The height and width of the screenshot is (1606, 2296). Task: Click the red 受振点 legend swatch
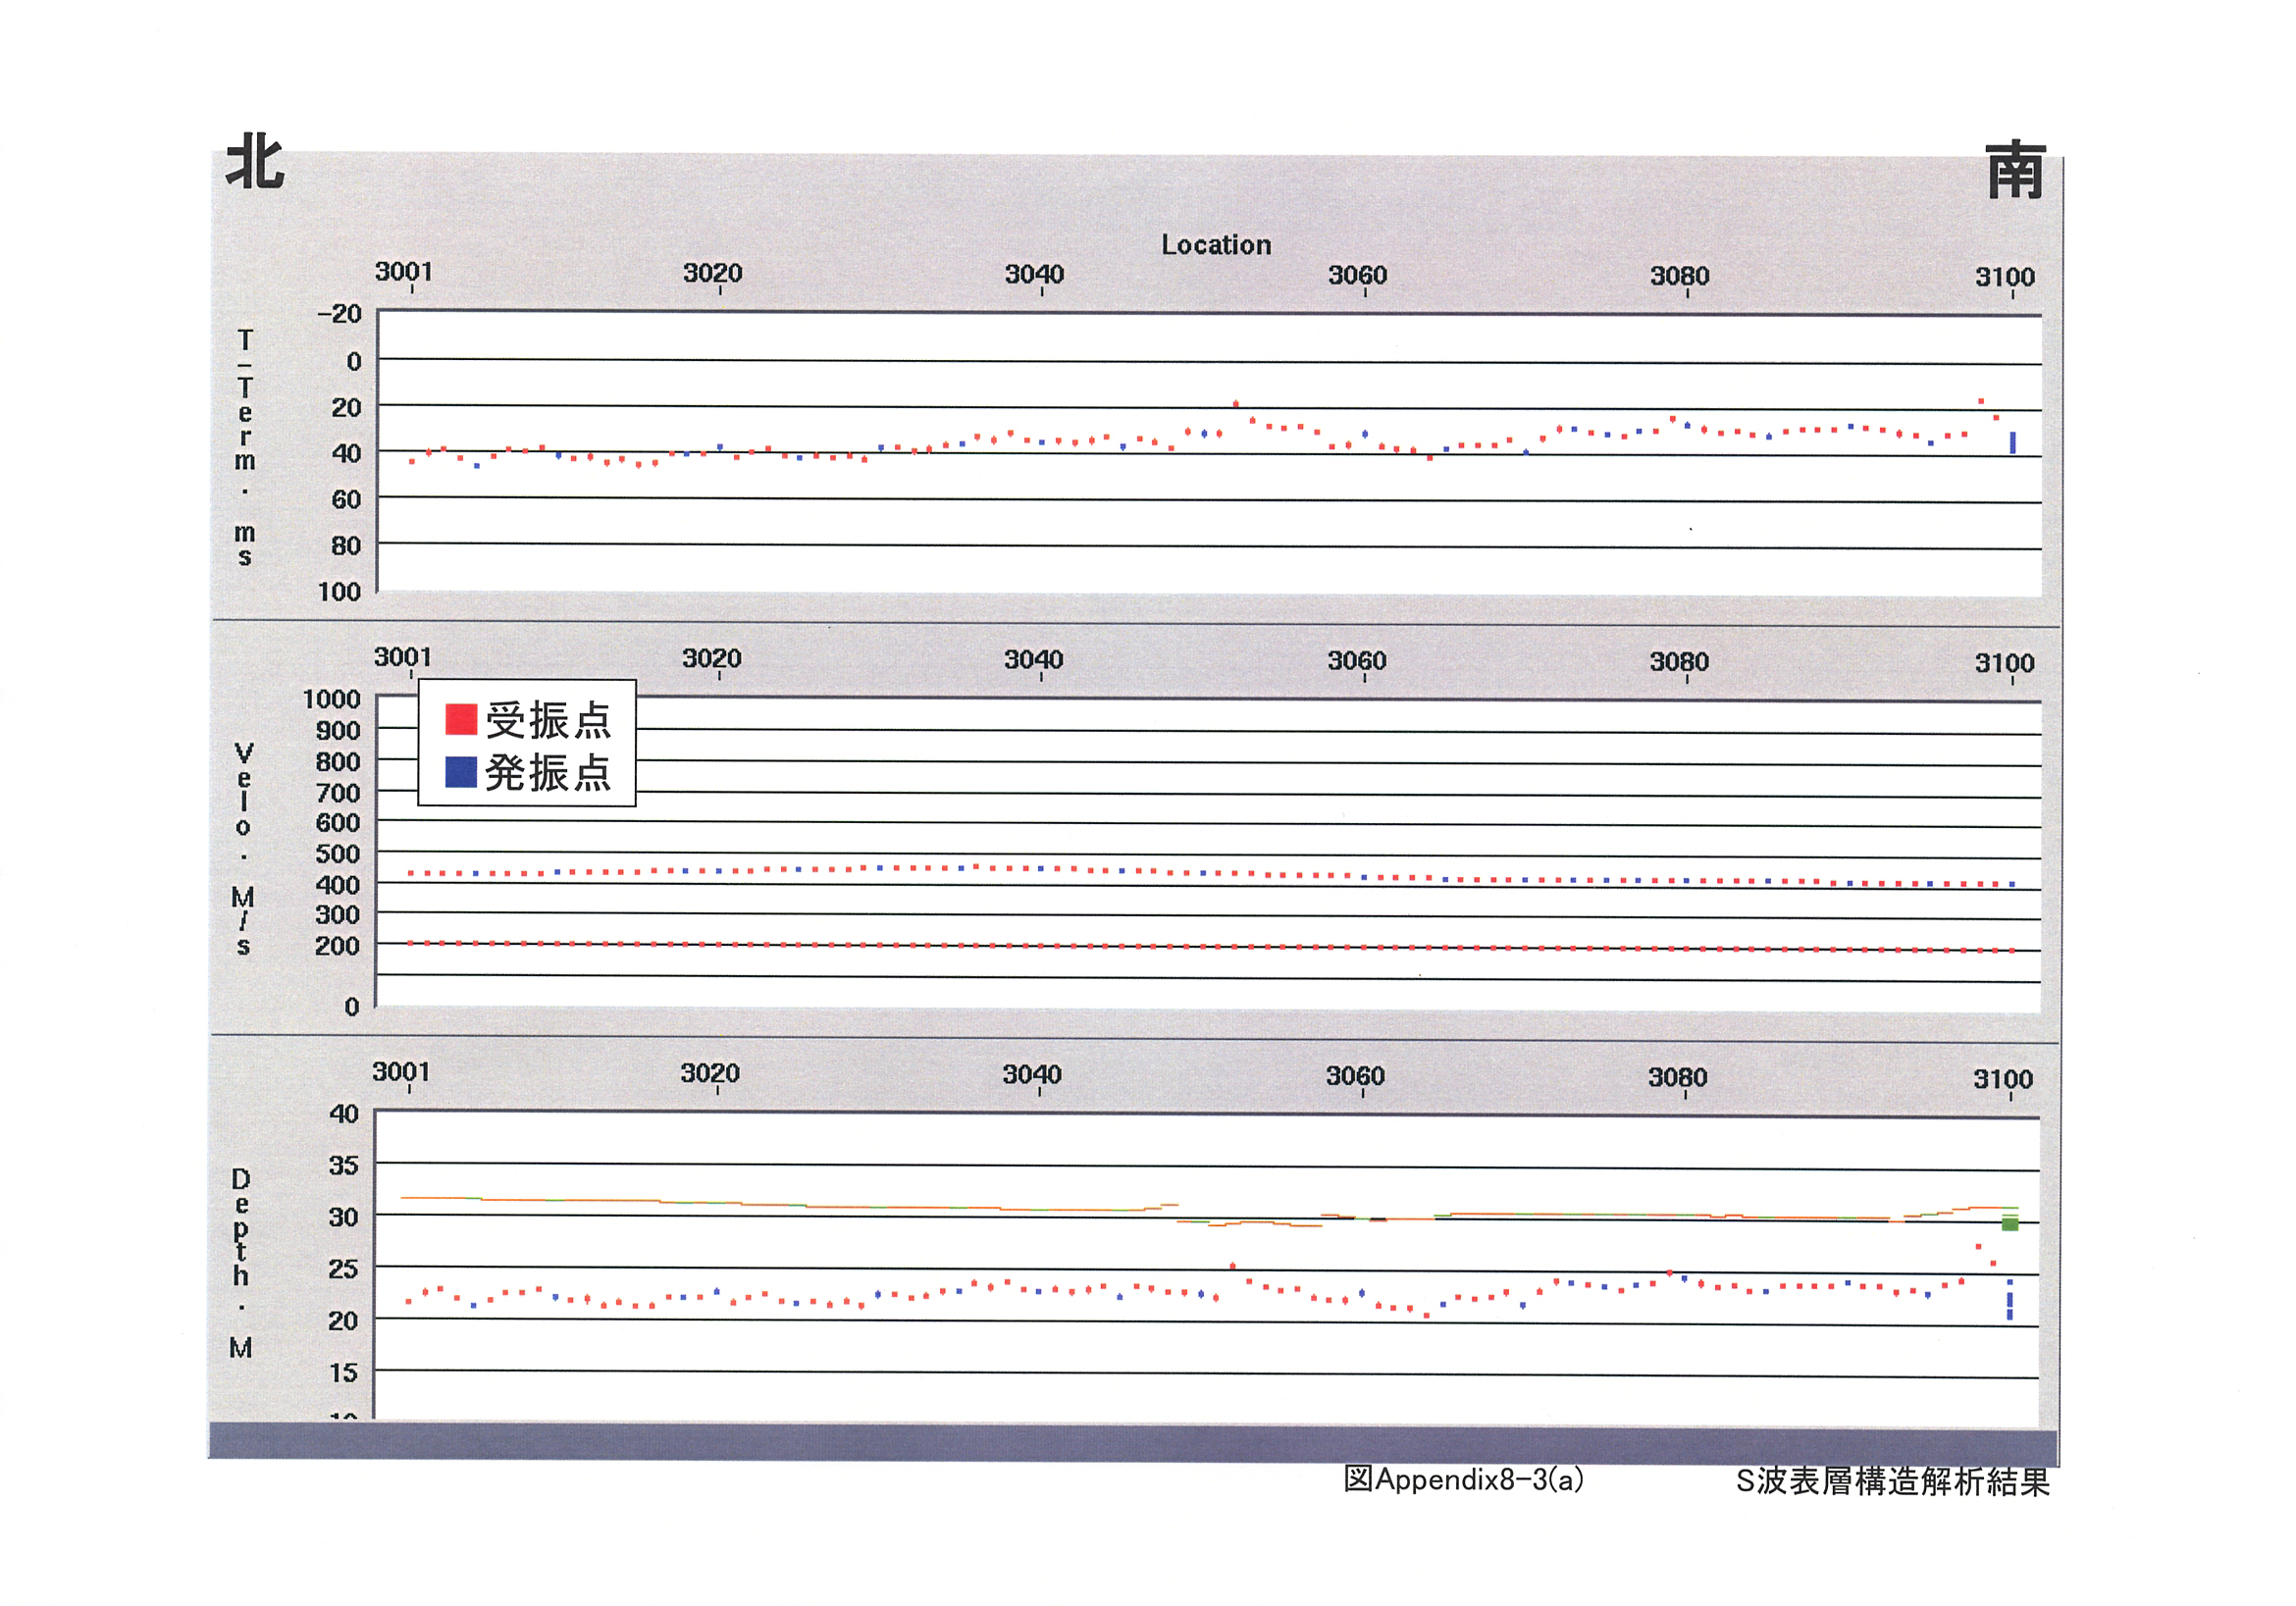[461, 719]
